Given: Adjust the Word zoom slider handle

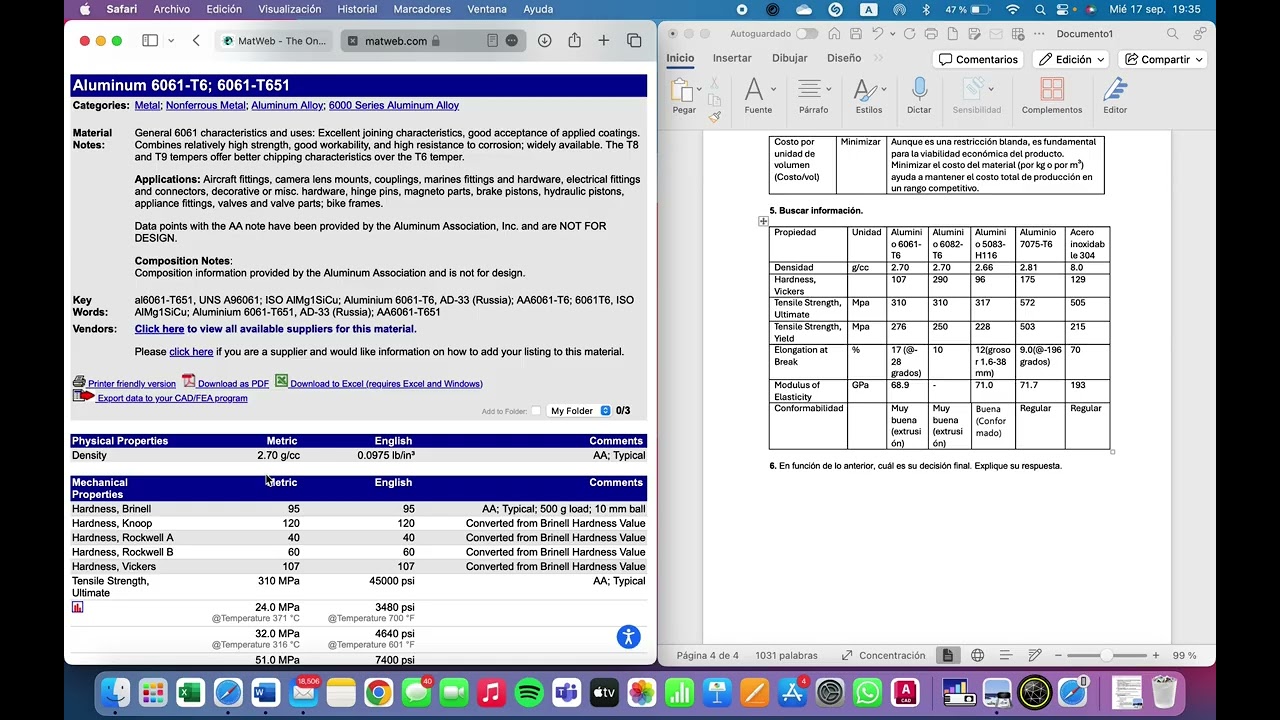Looking at the screenshot, I should [1106, 656].
